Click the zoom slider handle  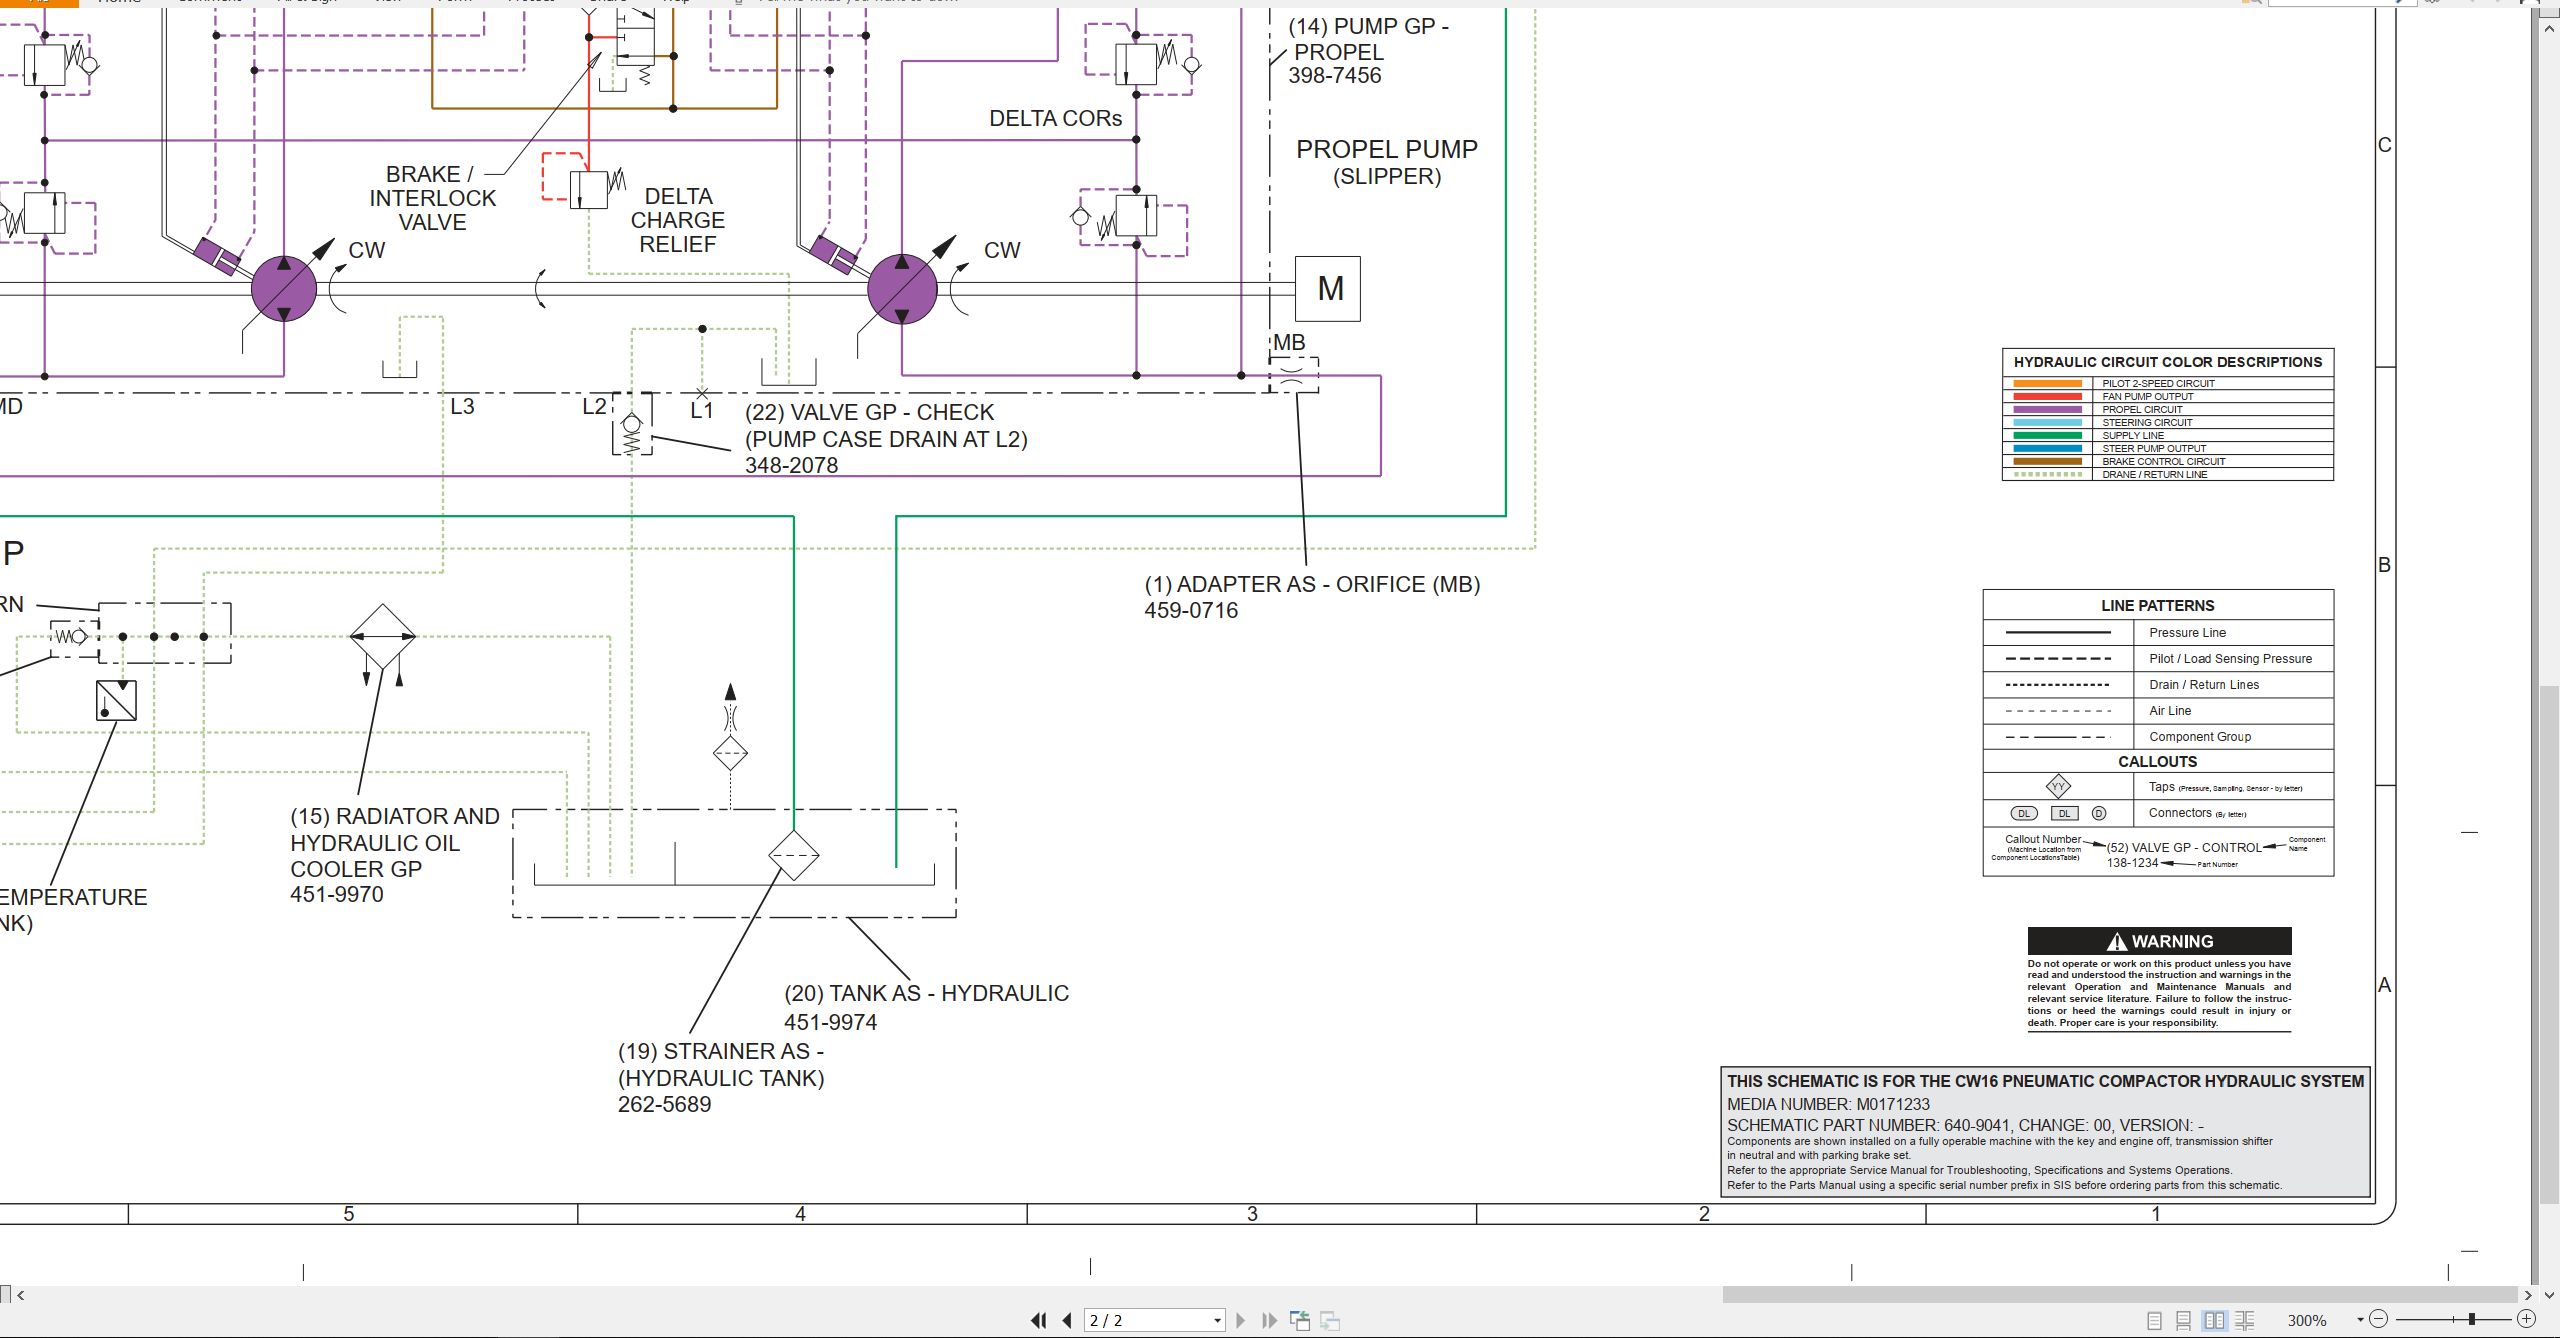(2471, 1319)
